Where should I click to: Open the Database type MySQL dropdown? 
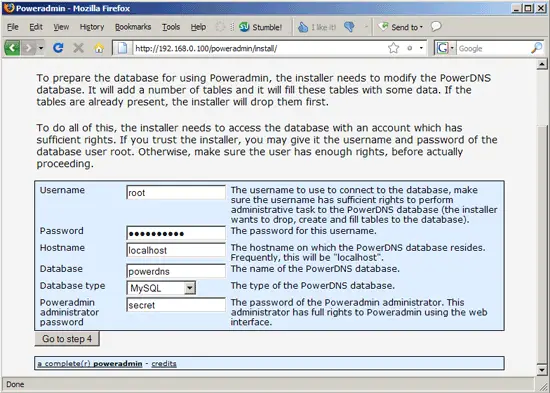[x=161, y=288]
